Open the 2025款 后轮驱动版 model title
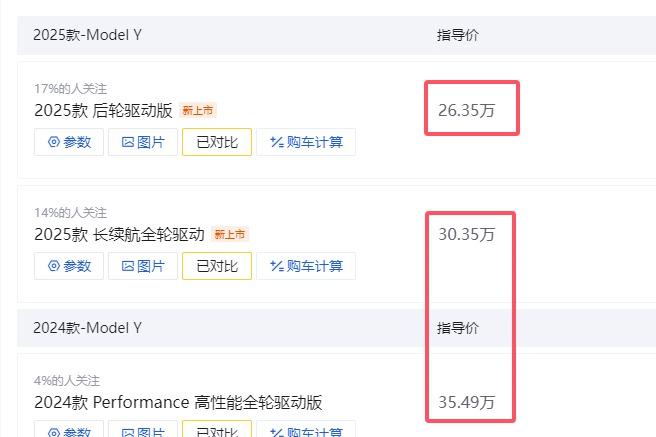This screenshot has height=437, width=656. (103, 110)
